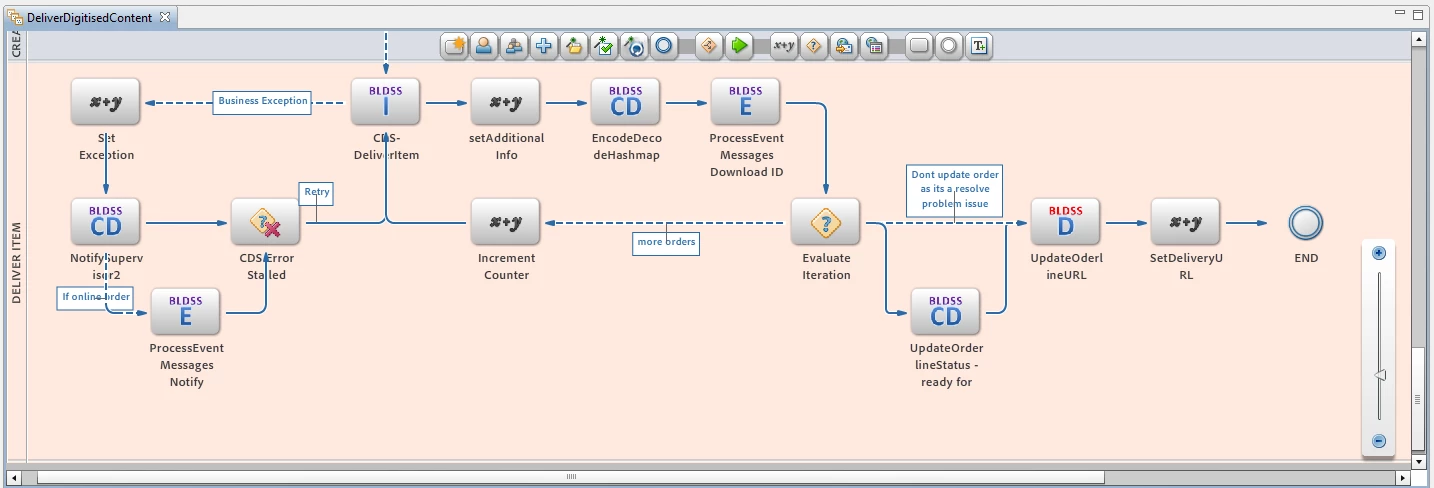The height and width of the screenshot is (488, 1434).
Task: Click the more orders transition label
Action: (x=666, y=242)
